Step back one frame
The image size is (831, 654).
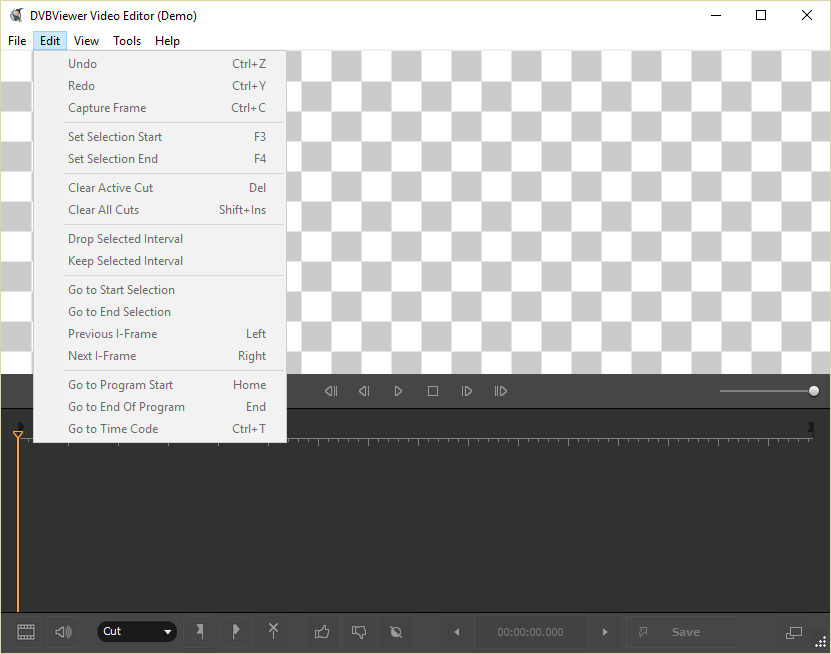coord(364,391)
